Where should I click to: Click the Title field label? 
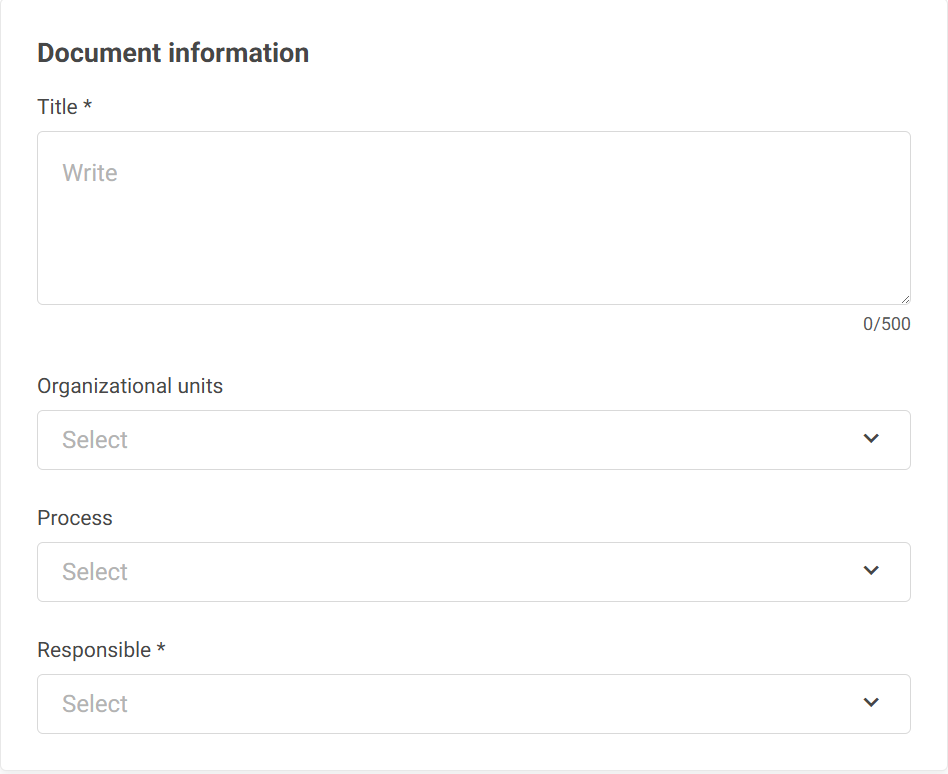coord(57,107)
